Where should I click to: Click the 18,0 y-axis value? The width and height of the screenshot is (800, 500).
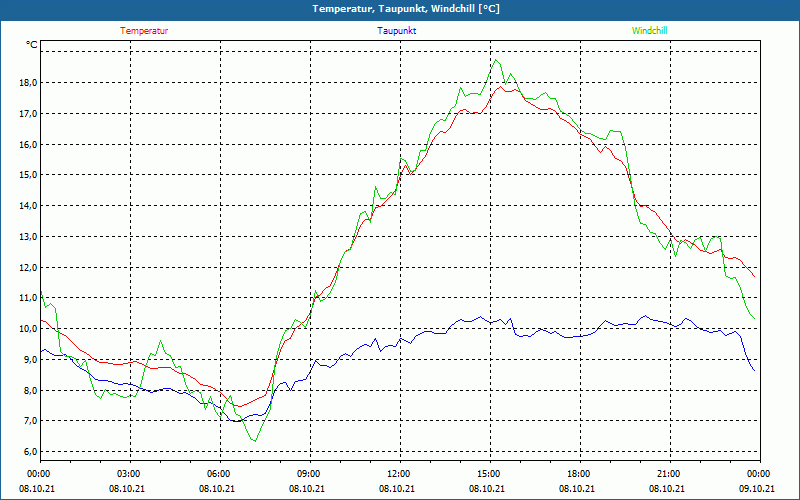(29, 83)
